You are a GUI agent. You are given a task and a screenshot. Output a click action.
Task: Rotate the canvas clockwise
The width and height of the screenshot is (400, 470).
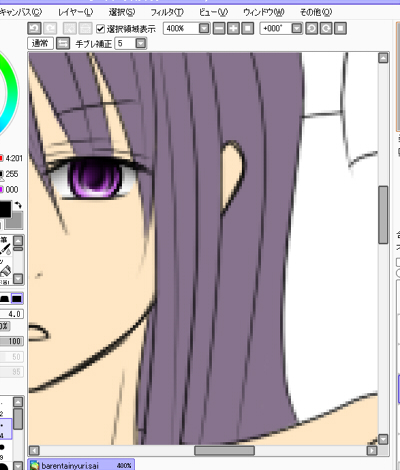tap(326, 28)
